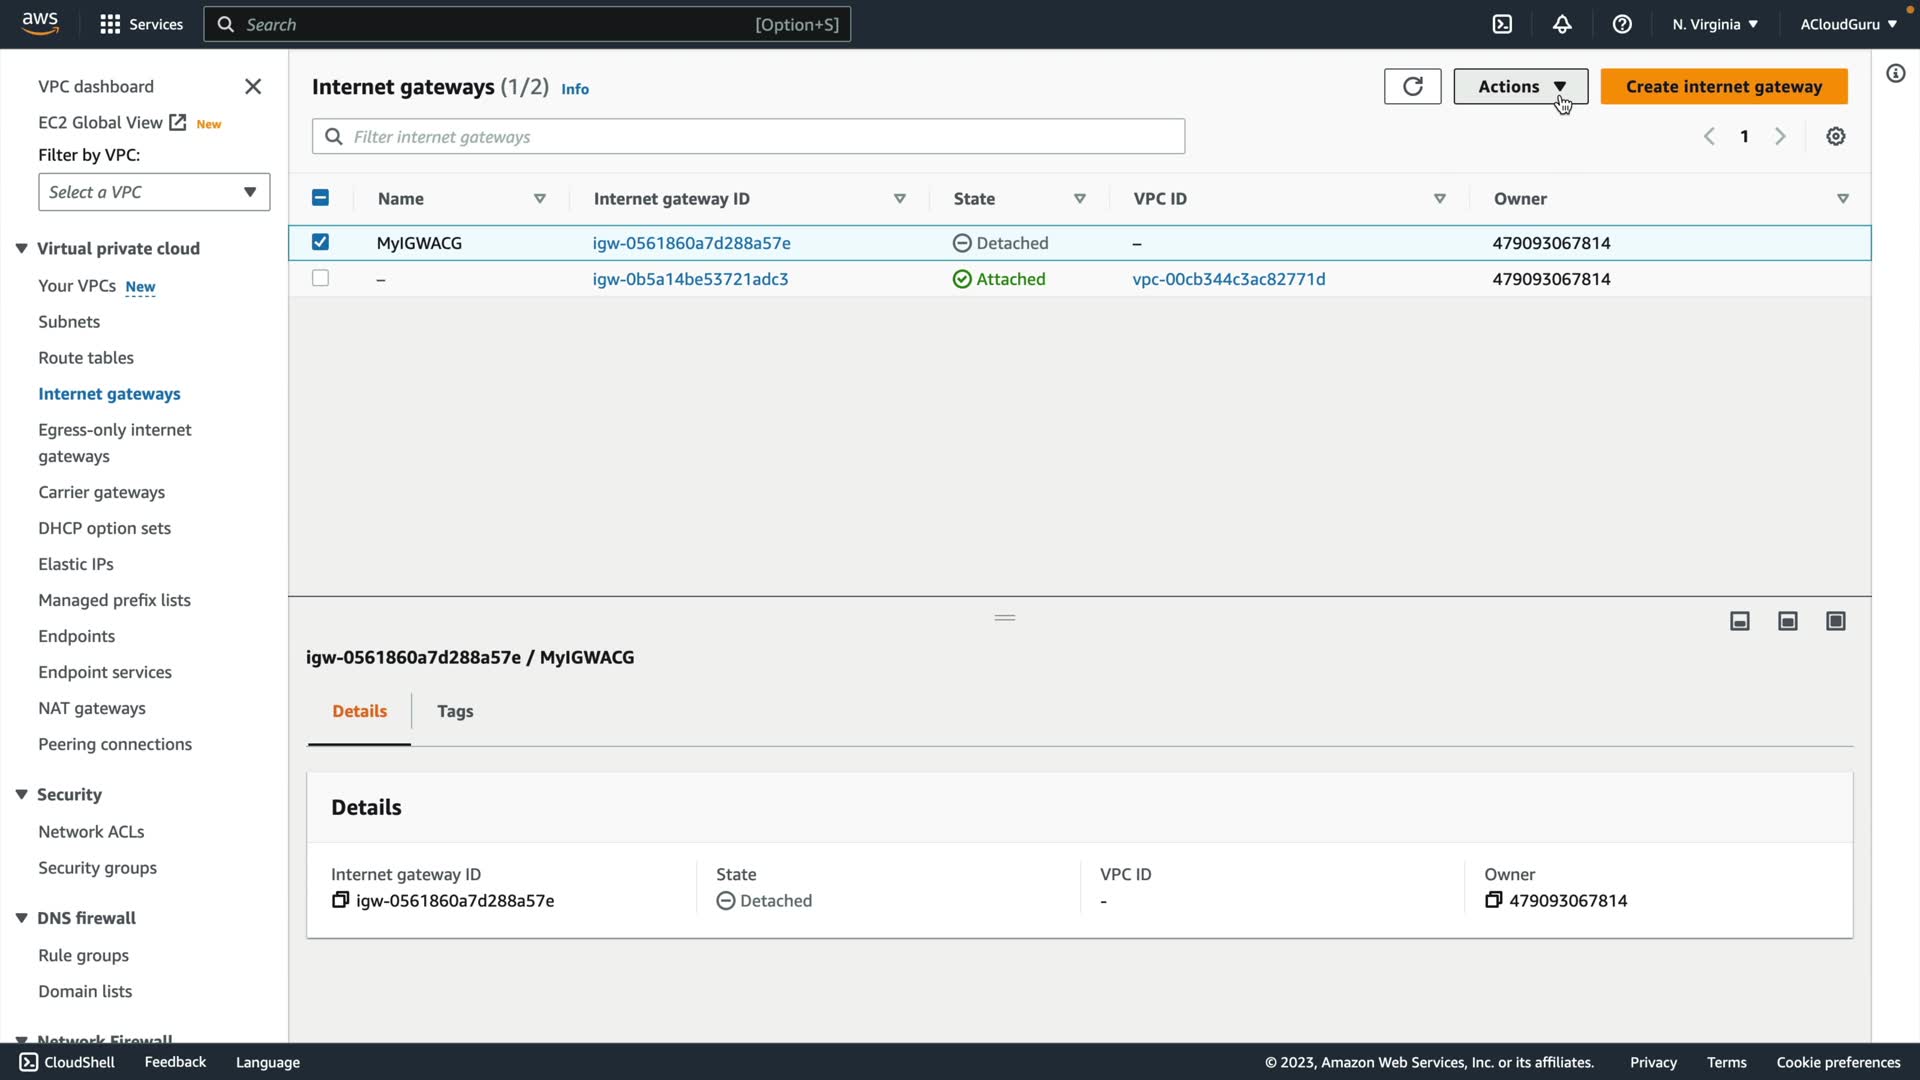Close the VPC sidebar navigation
This screenshot has width=1920, height=1080.
[253, 87]
